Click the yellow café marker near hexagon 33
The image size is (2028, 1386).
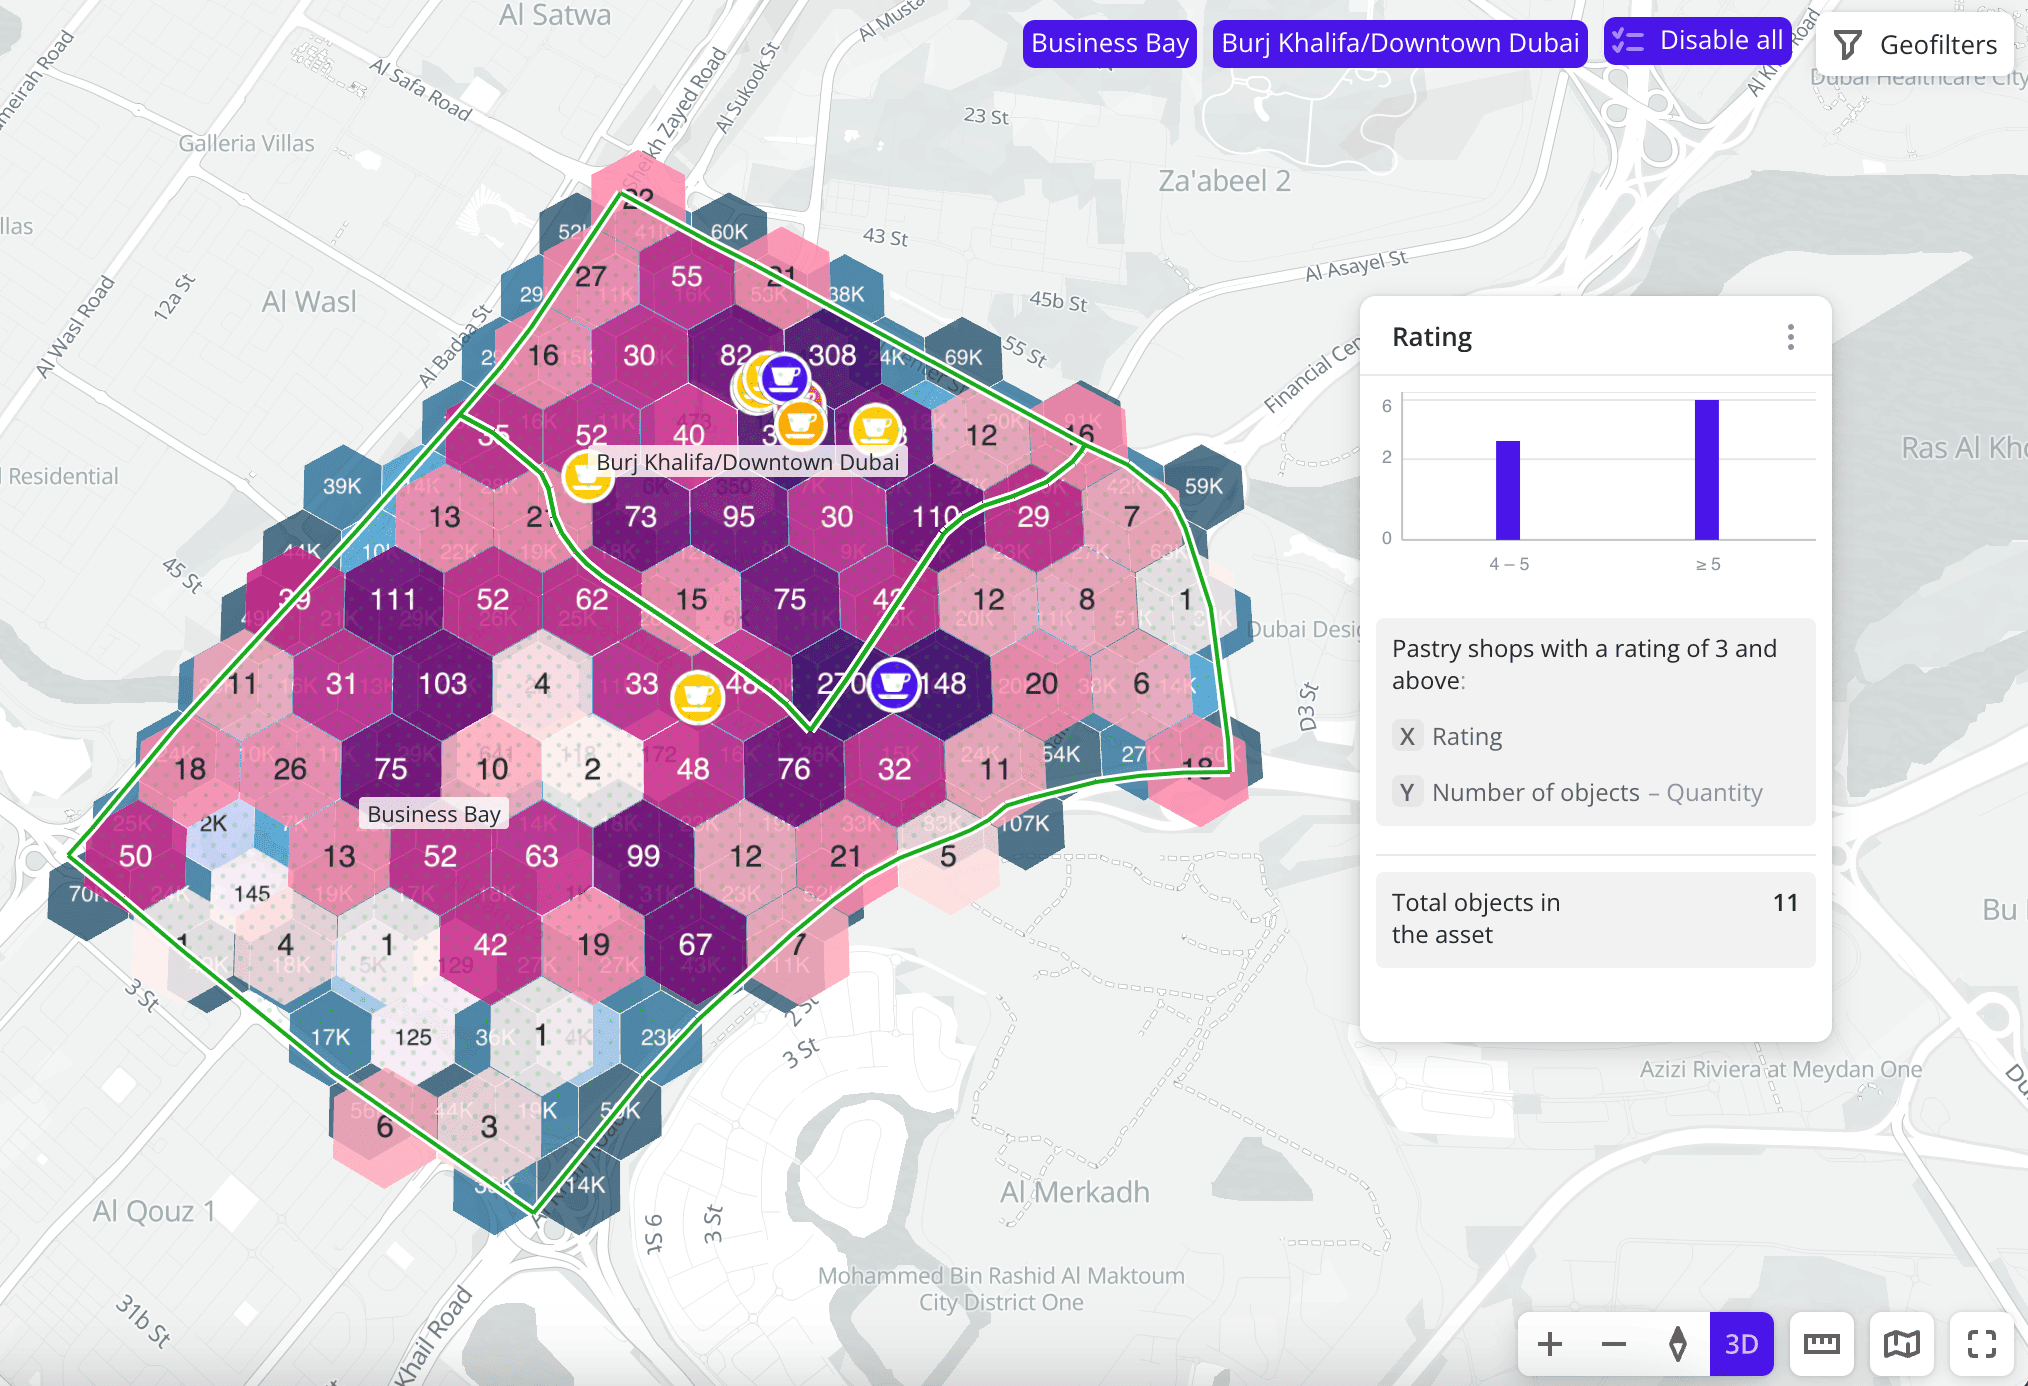[697, 695]
